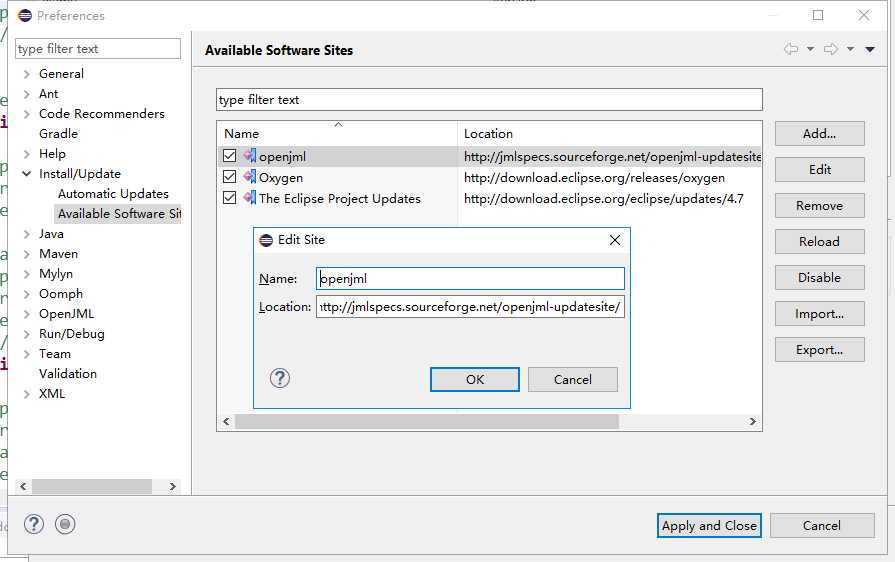Click the Reload button
The height and width of the screenshot is (562, 895).
coord(820,241)
